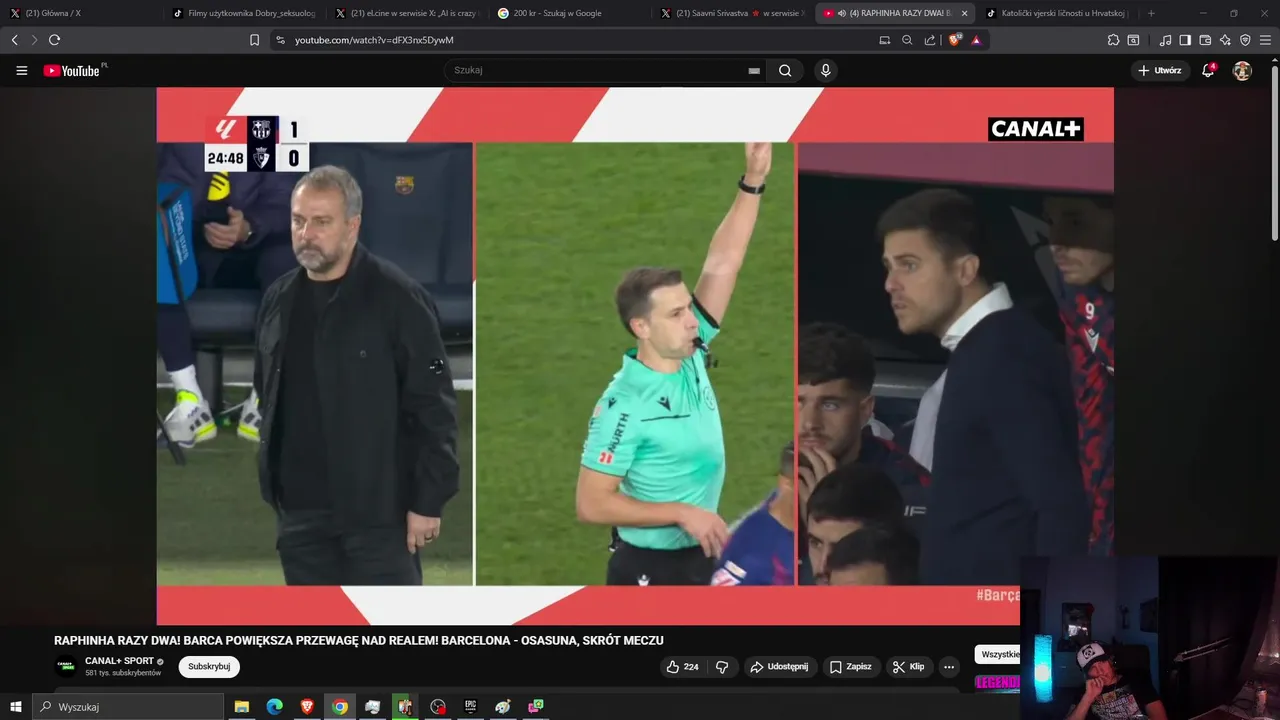This screenshot has width=1280, height=720.
Task: Open the Brave Wallet icon
Action: [1205, 40]
